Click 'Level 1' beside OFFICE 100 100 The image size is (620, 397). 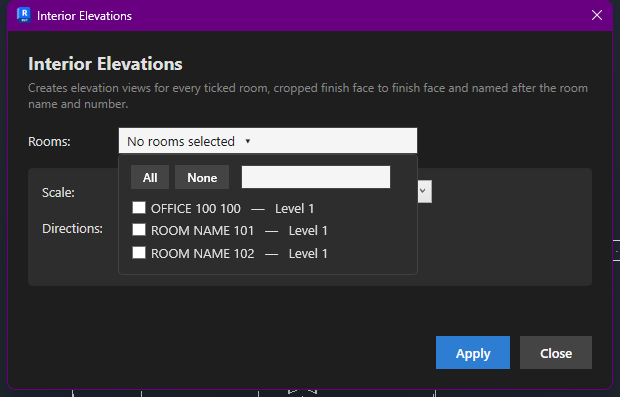point(295,208)
